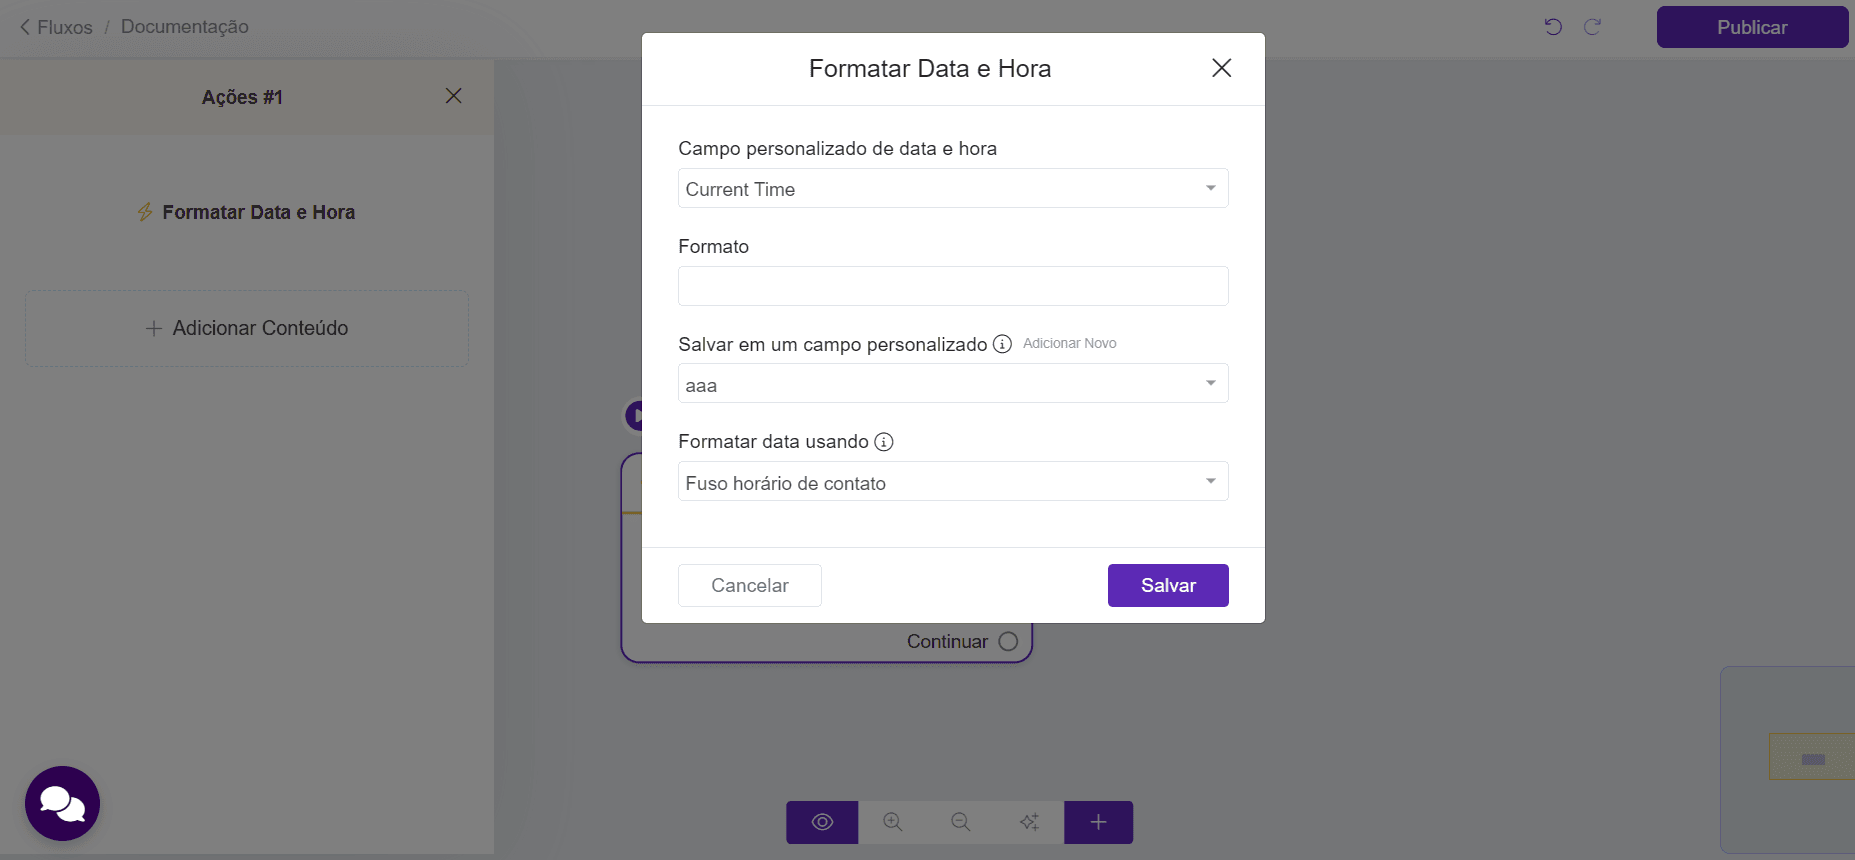
Task: Expand the aaa custom field dropdown
Action: (x=953, y=383)
